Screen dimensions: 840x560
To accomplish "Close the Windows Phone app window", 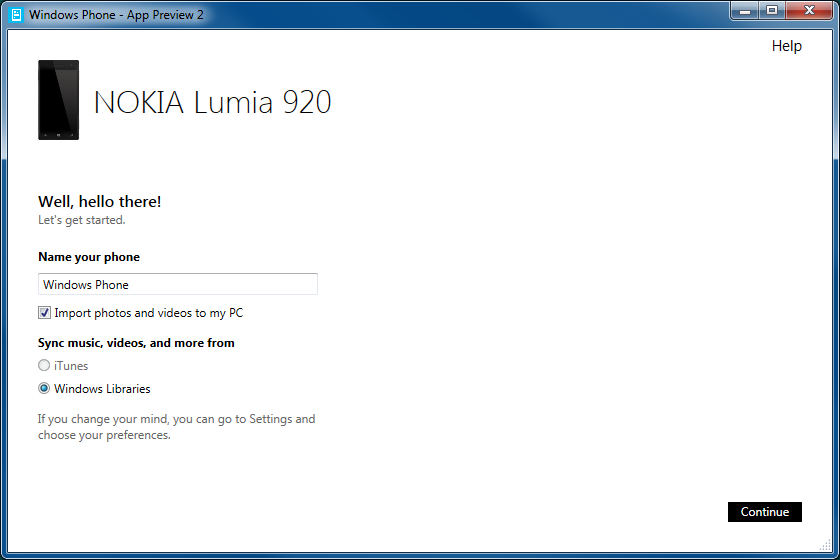I will (809, 11).
